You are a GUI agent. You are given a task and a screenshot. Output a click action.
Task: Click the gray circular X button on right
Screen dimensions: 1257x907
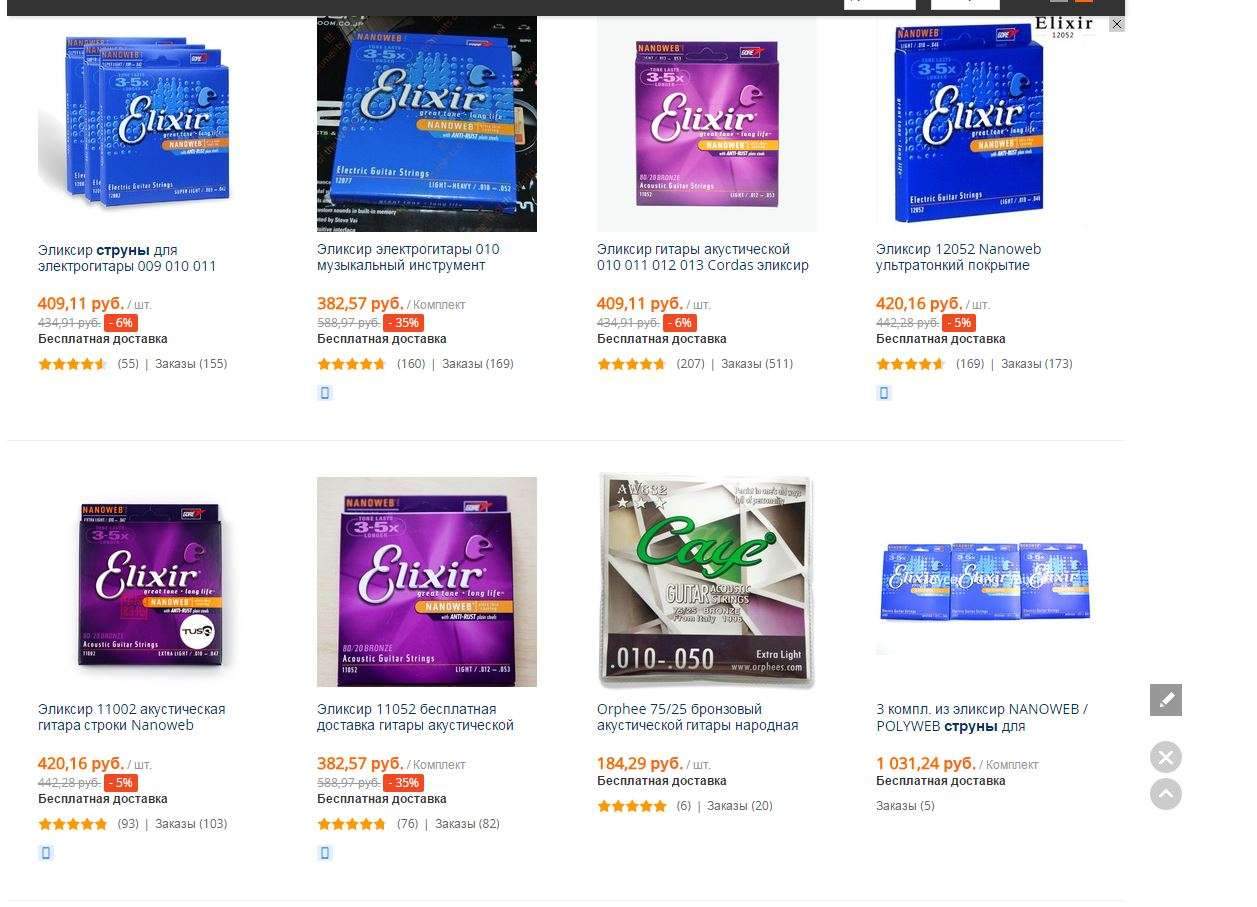(x=1165, y=757)
